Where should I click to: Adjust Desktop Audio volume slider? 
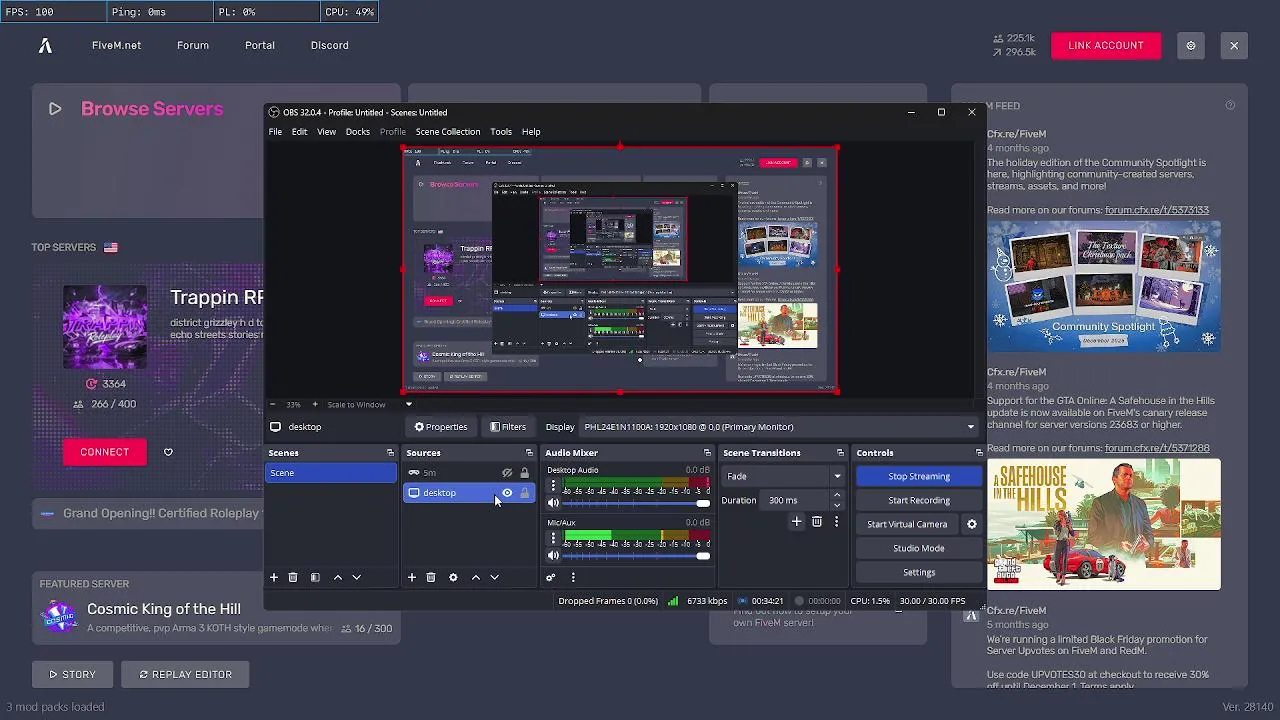pos(637,503)
